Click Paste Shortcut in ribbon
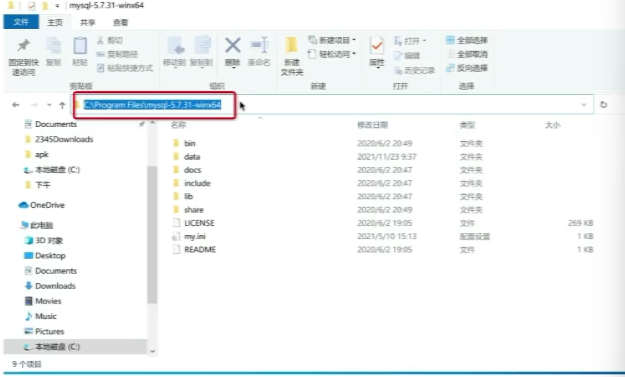This screenshot has width=625, height=377. [x=125, y=68]
